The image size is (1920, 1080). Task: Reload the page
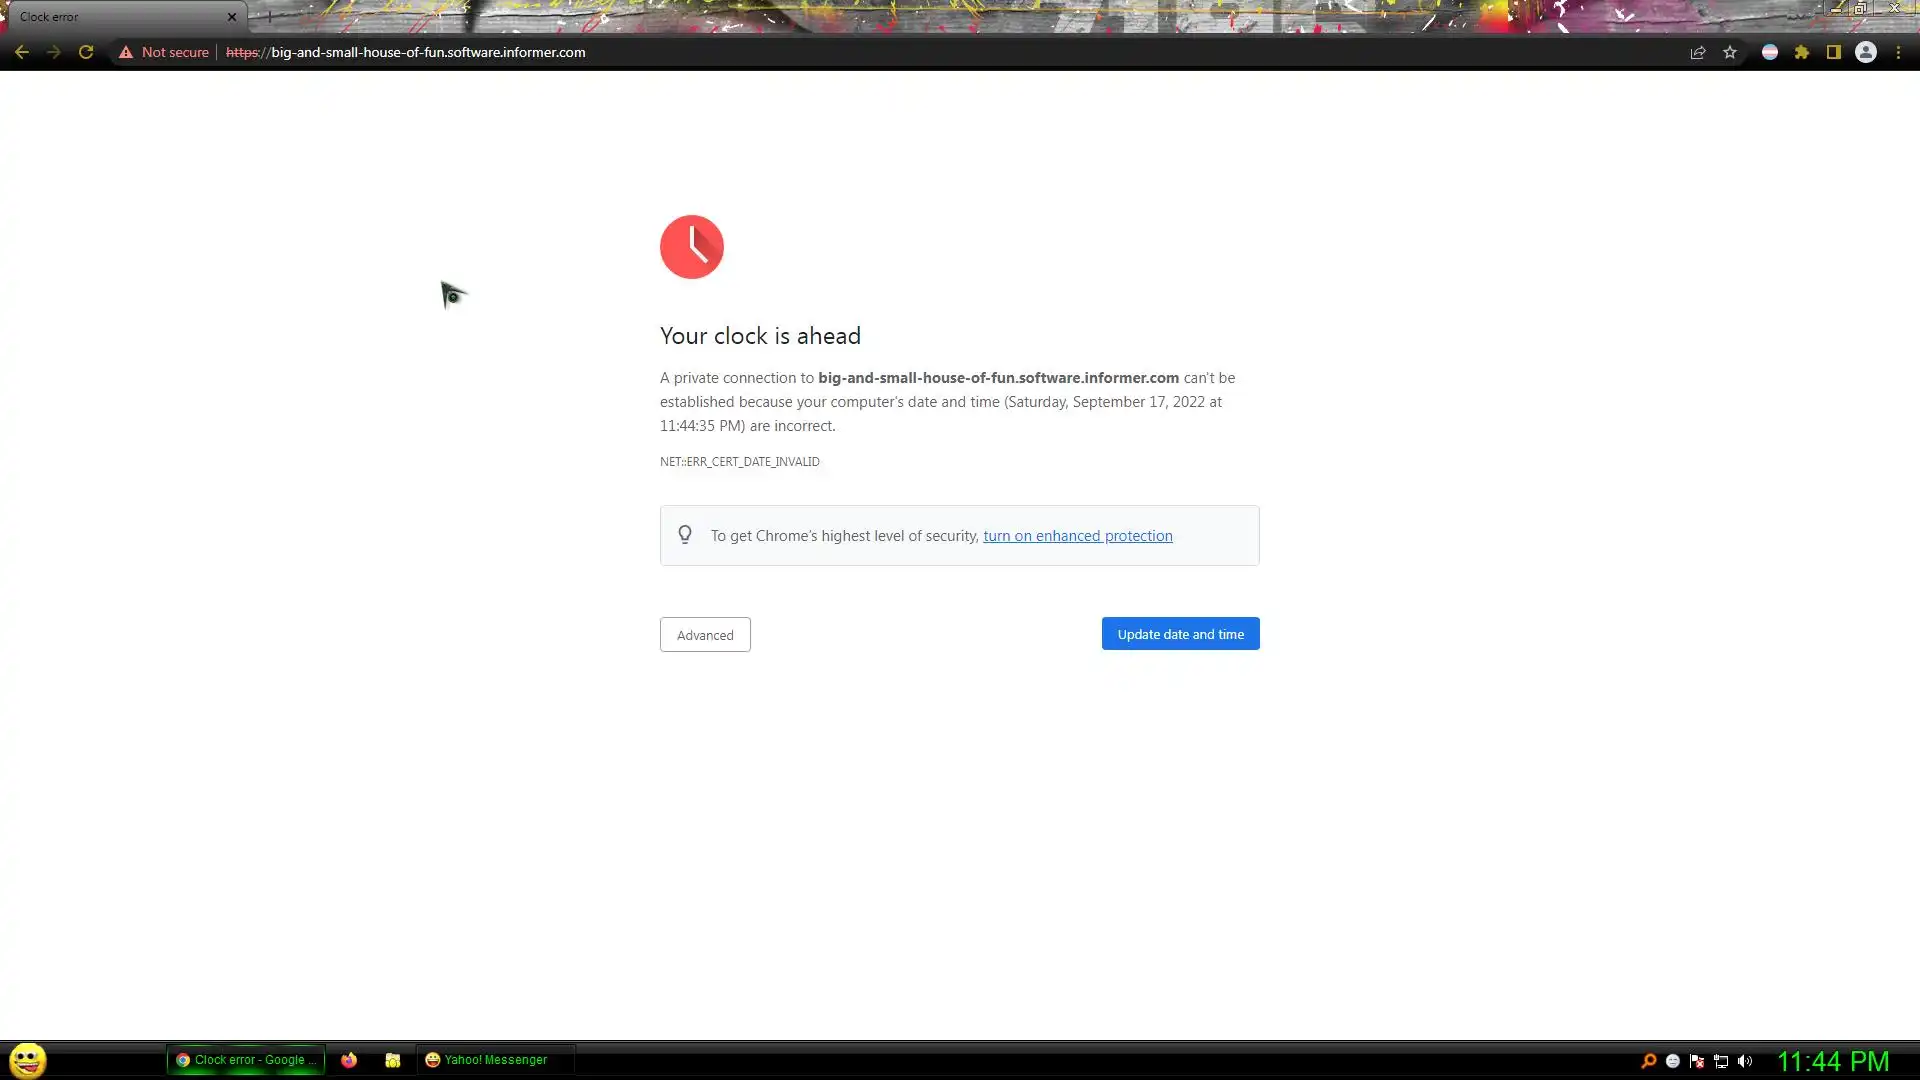coord(86,53)
